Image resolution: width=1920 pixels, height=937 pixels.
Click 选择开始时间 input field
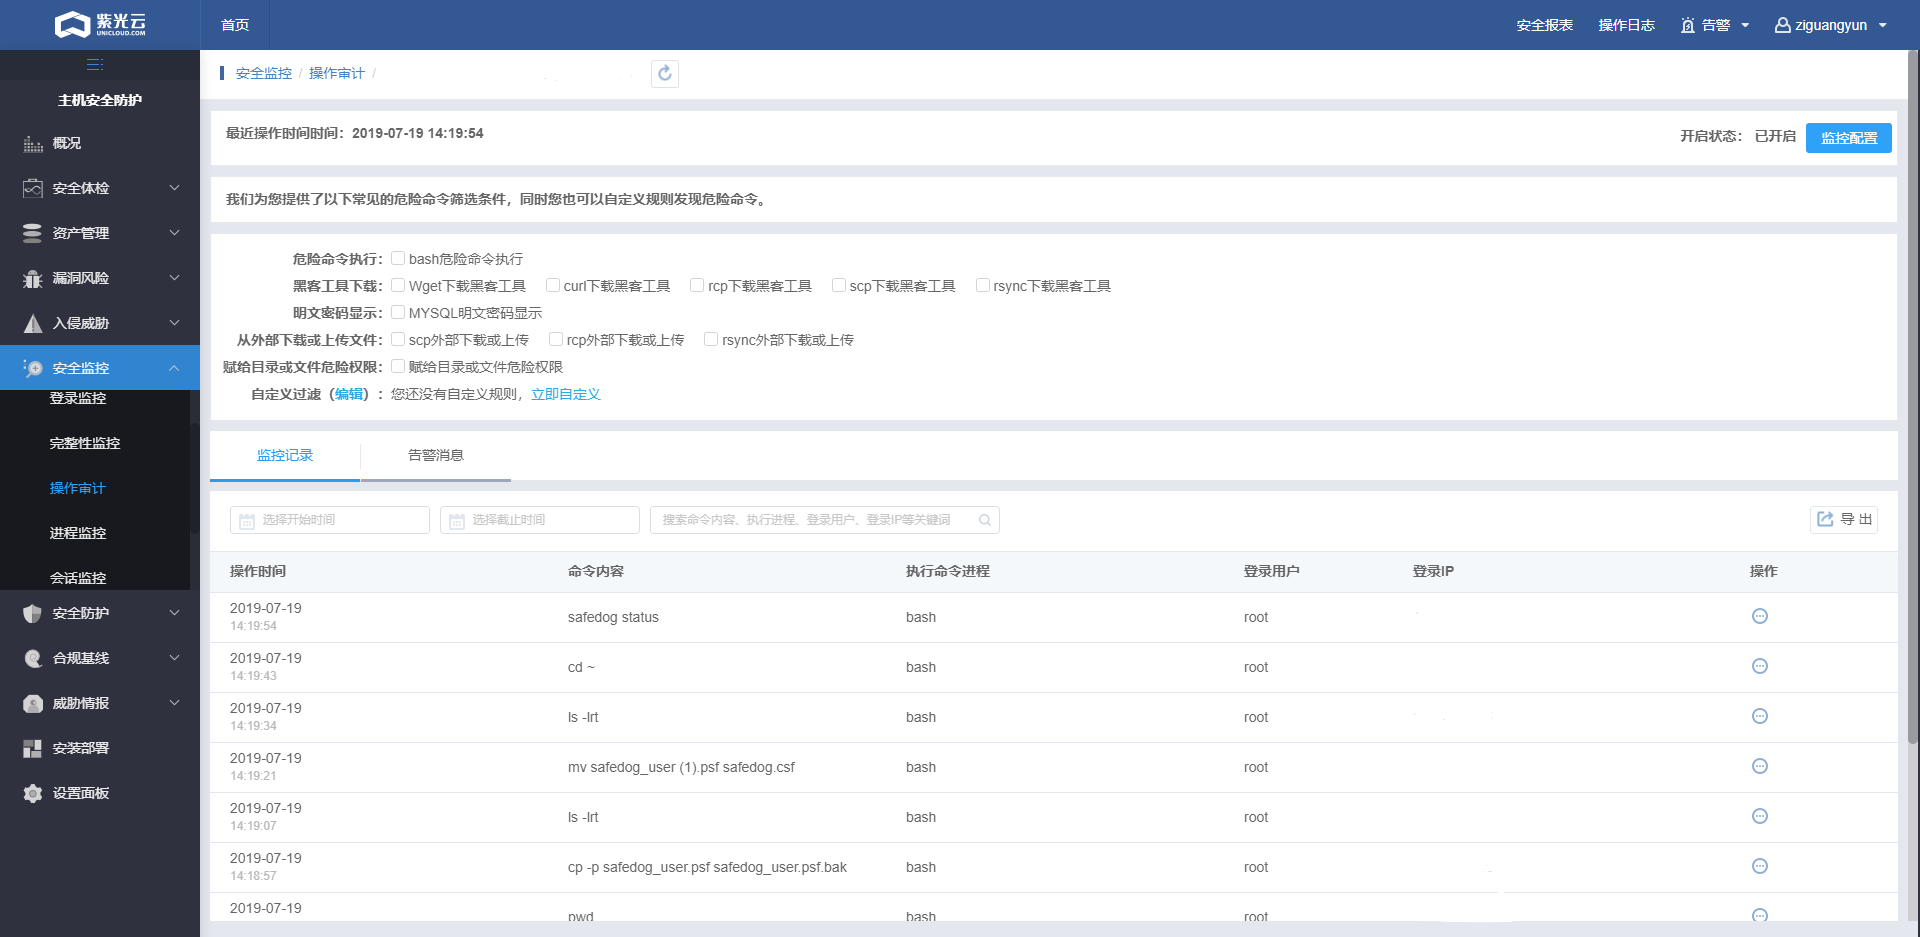click(x=330, y=520)
